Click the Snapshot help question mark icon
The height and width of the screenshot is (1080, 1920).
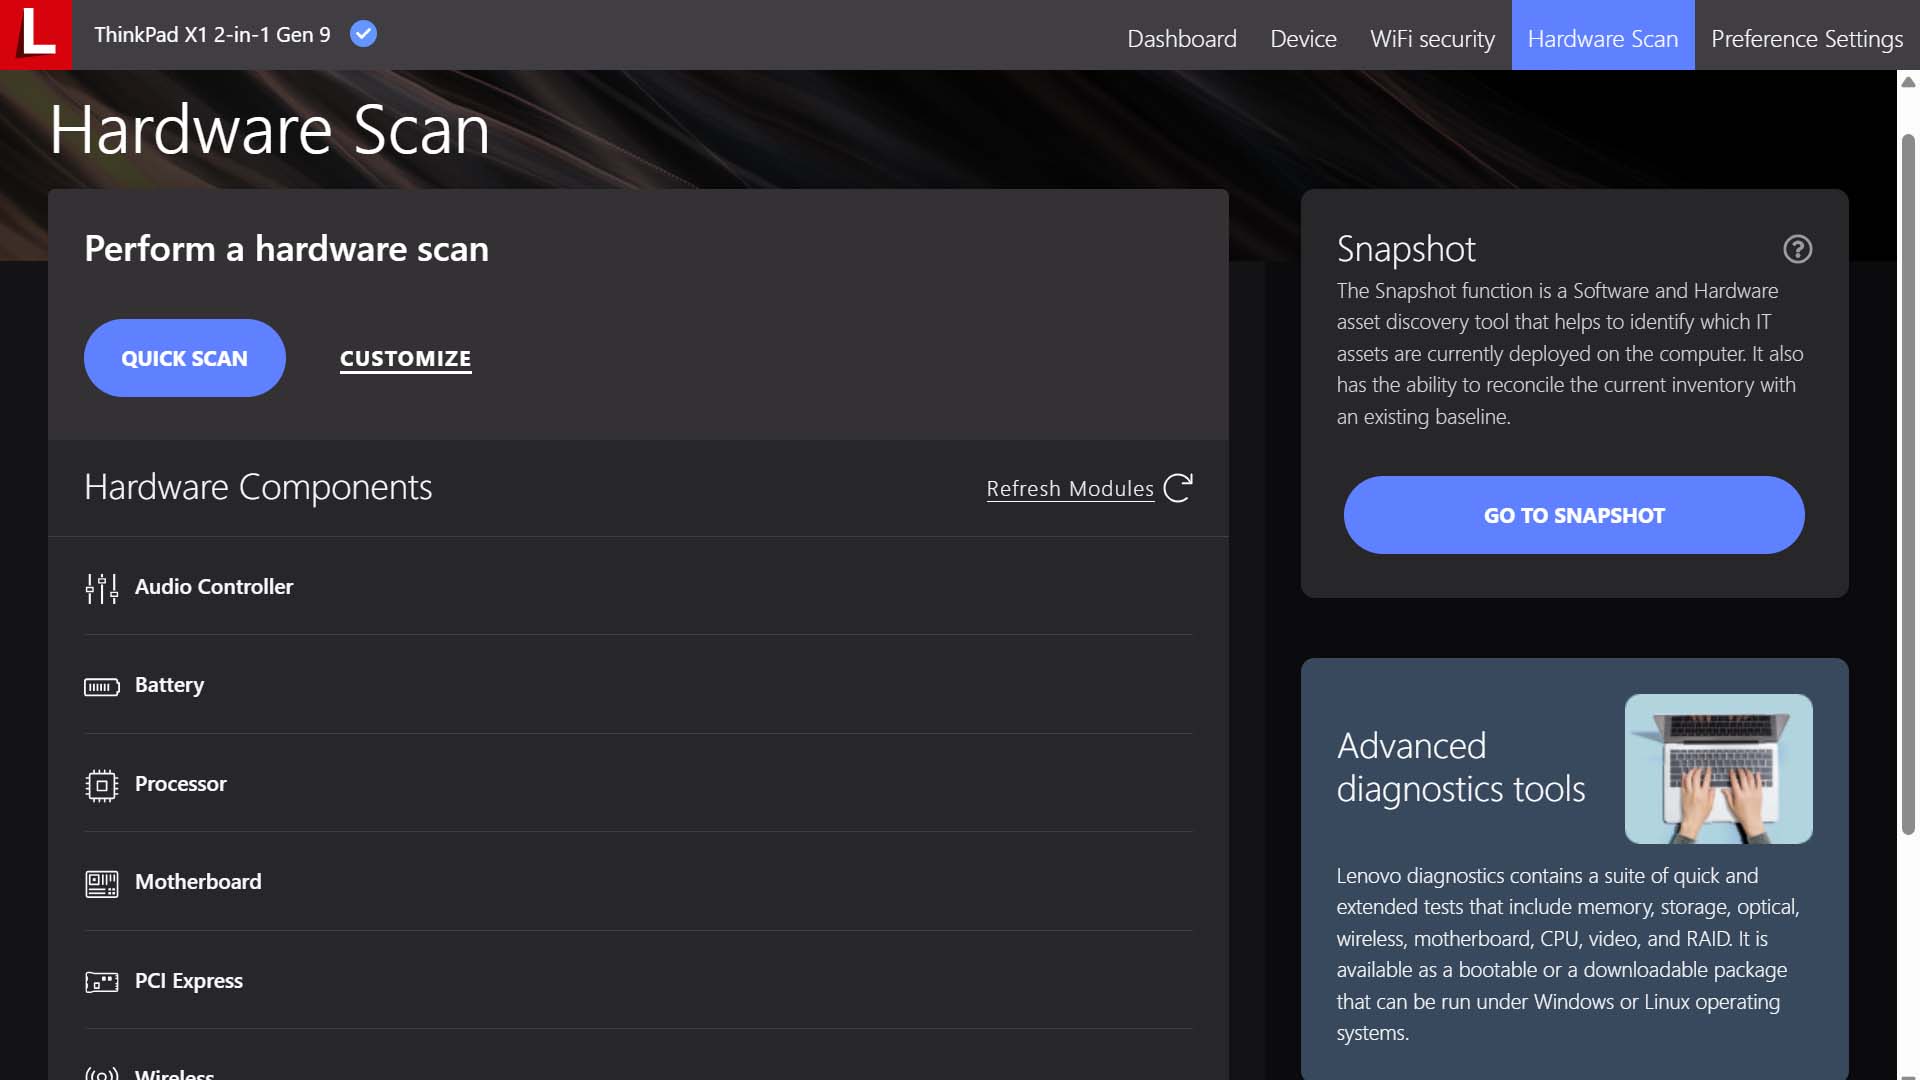tap(1797, 249)
